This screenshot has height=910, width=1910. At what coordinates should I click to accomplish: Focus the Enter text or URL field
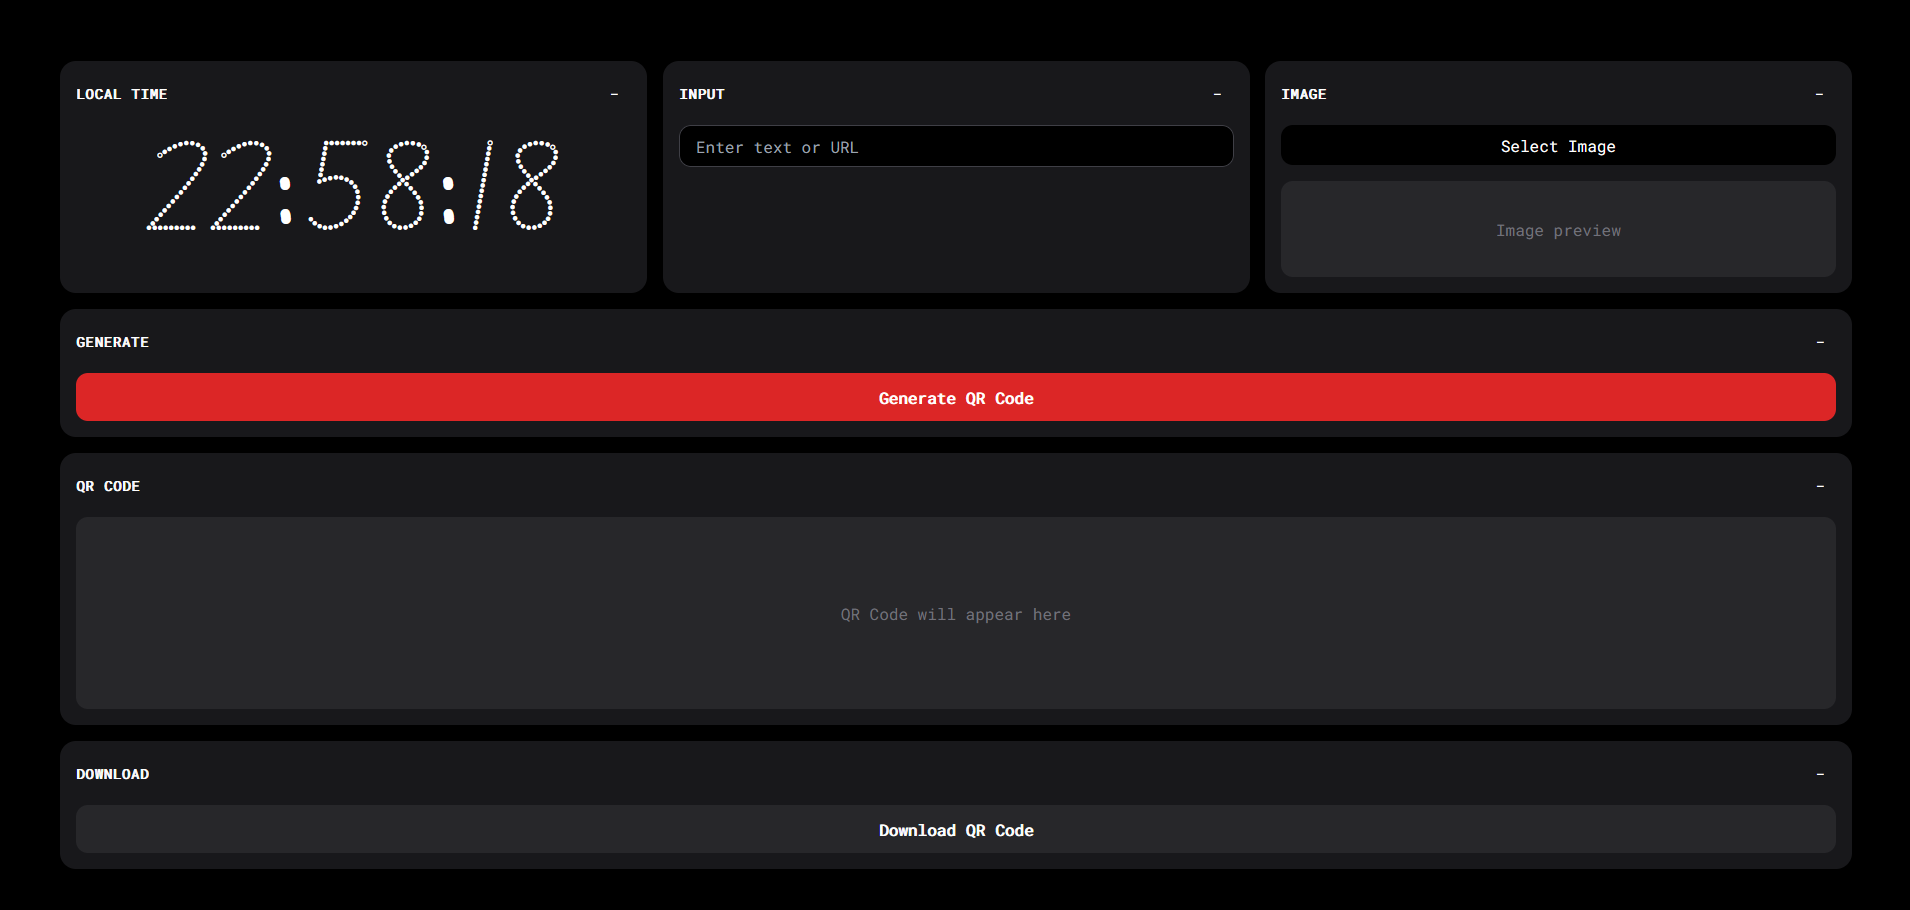coord(955,147)
